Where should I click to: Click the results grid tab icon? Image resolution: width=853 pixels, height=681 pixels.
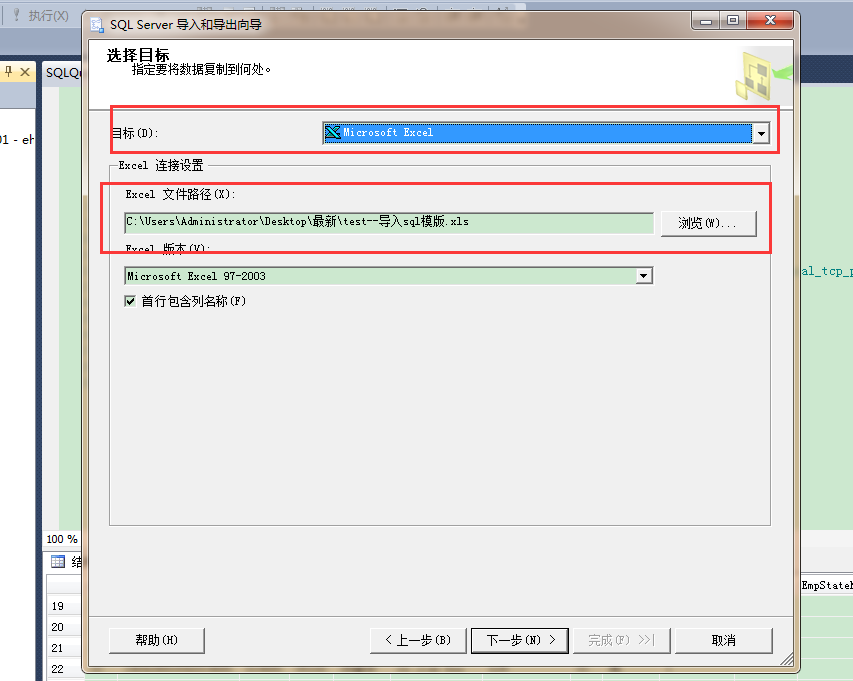(x=58, y=561)
